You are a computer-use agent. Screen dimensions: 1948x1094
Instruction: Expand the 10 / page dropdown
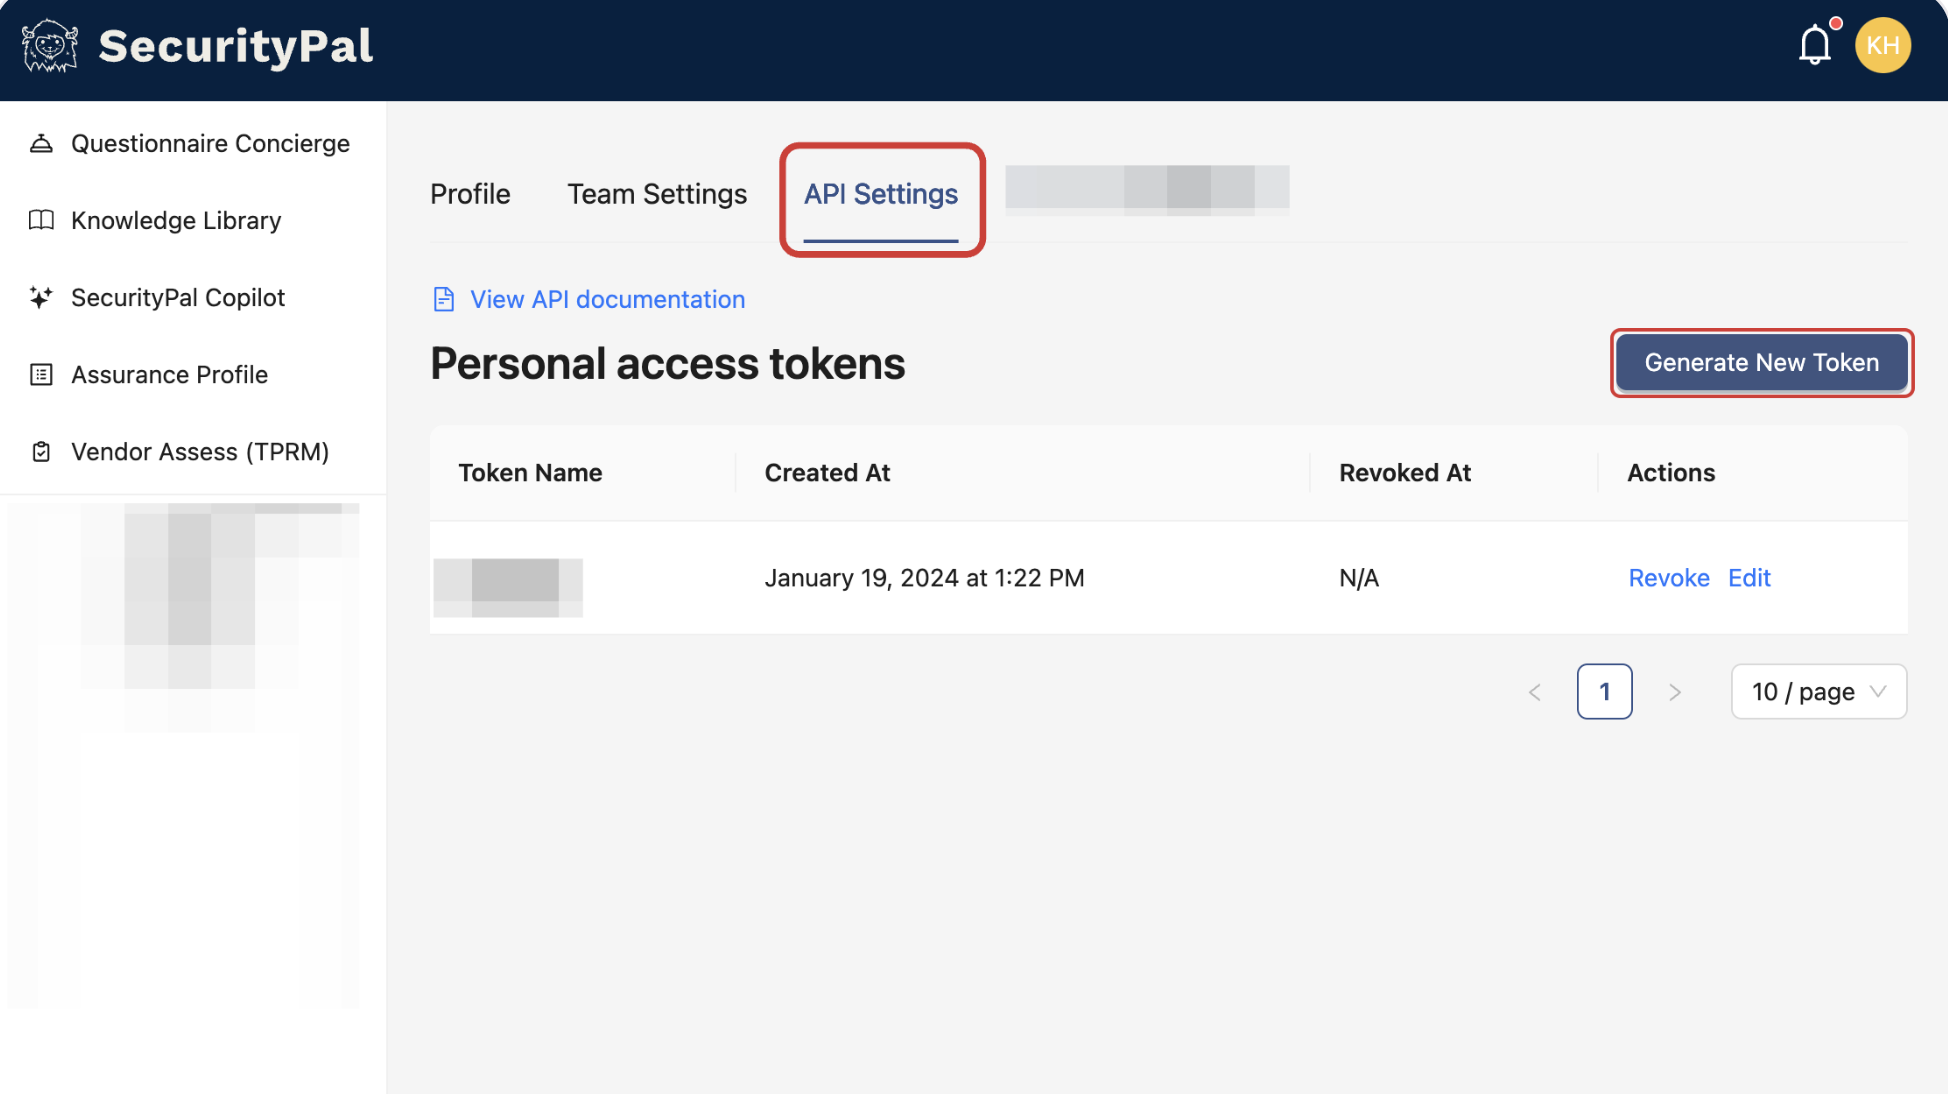[x=1819, y=691]
